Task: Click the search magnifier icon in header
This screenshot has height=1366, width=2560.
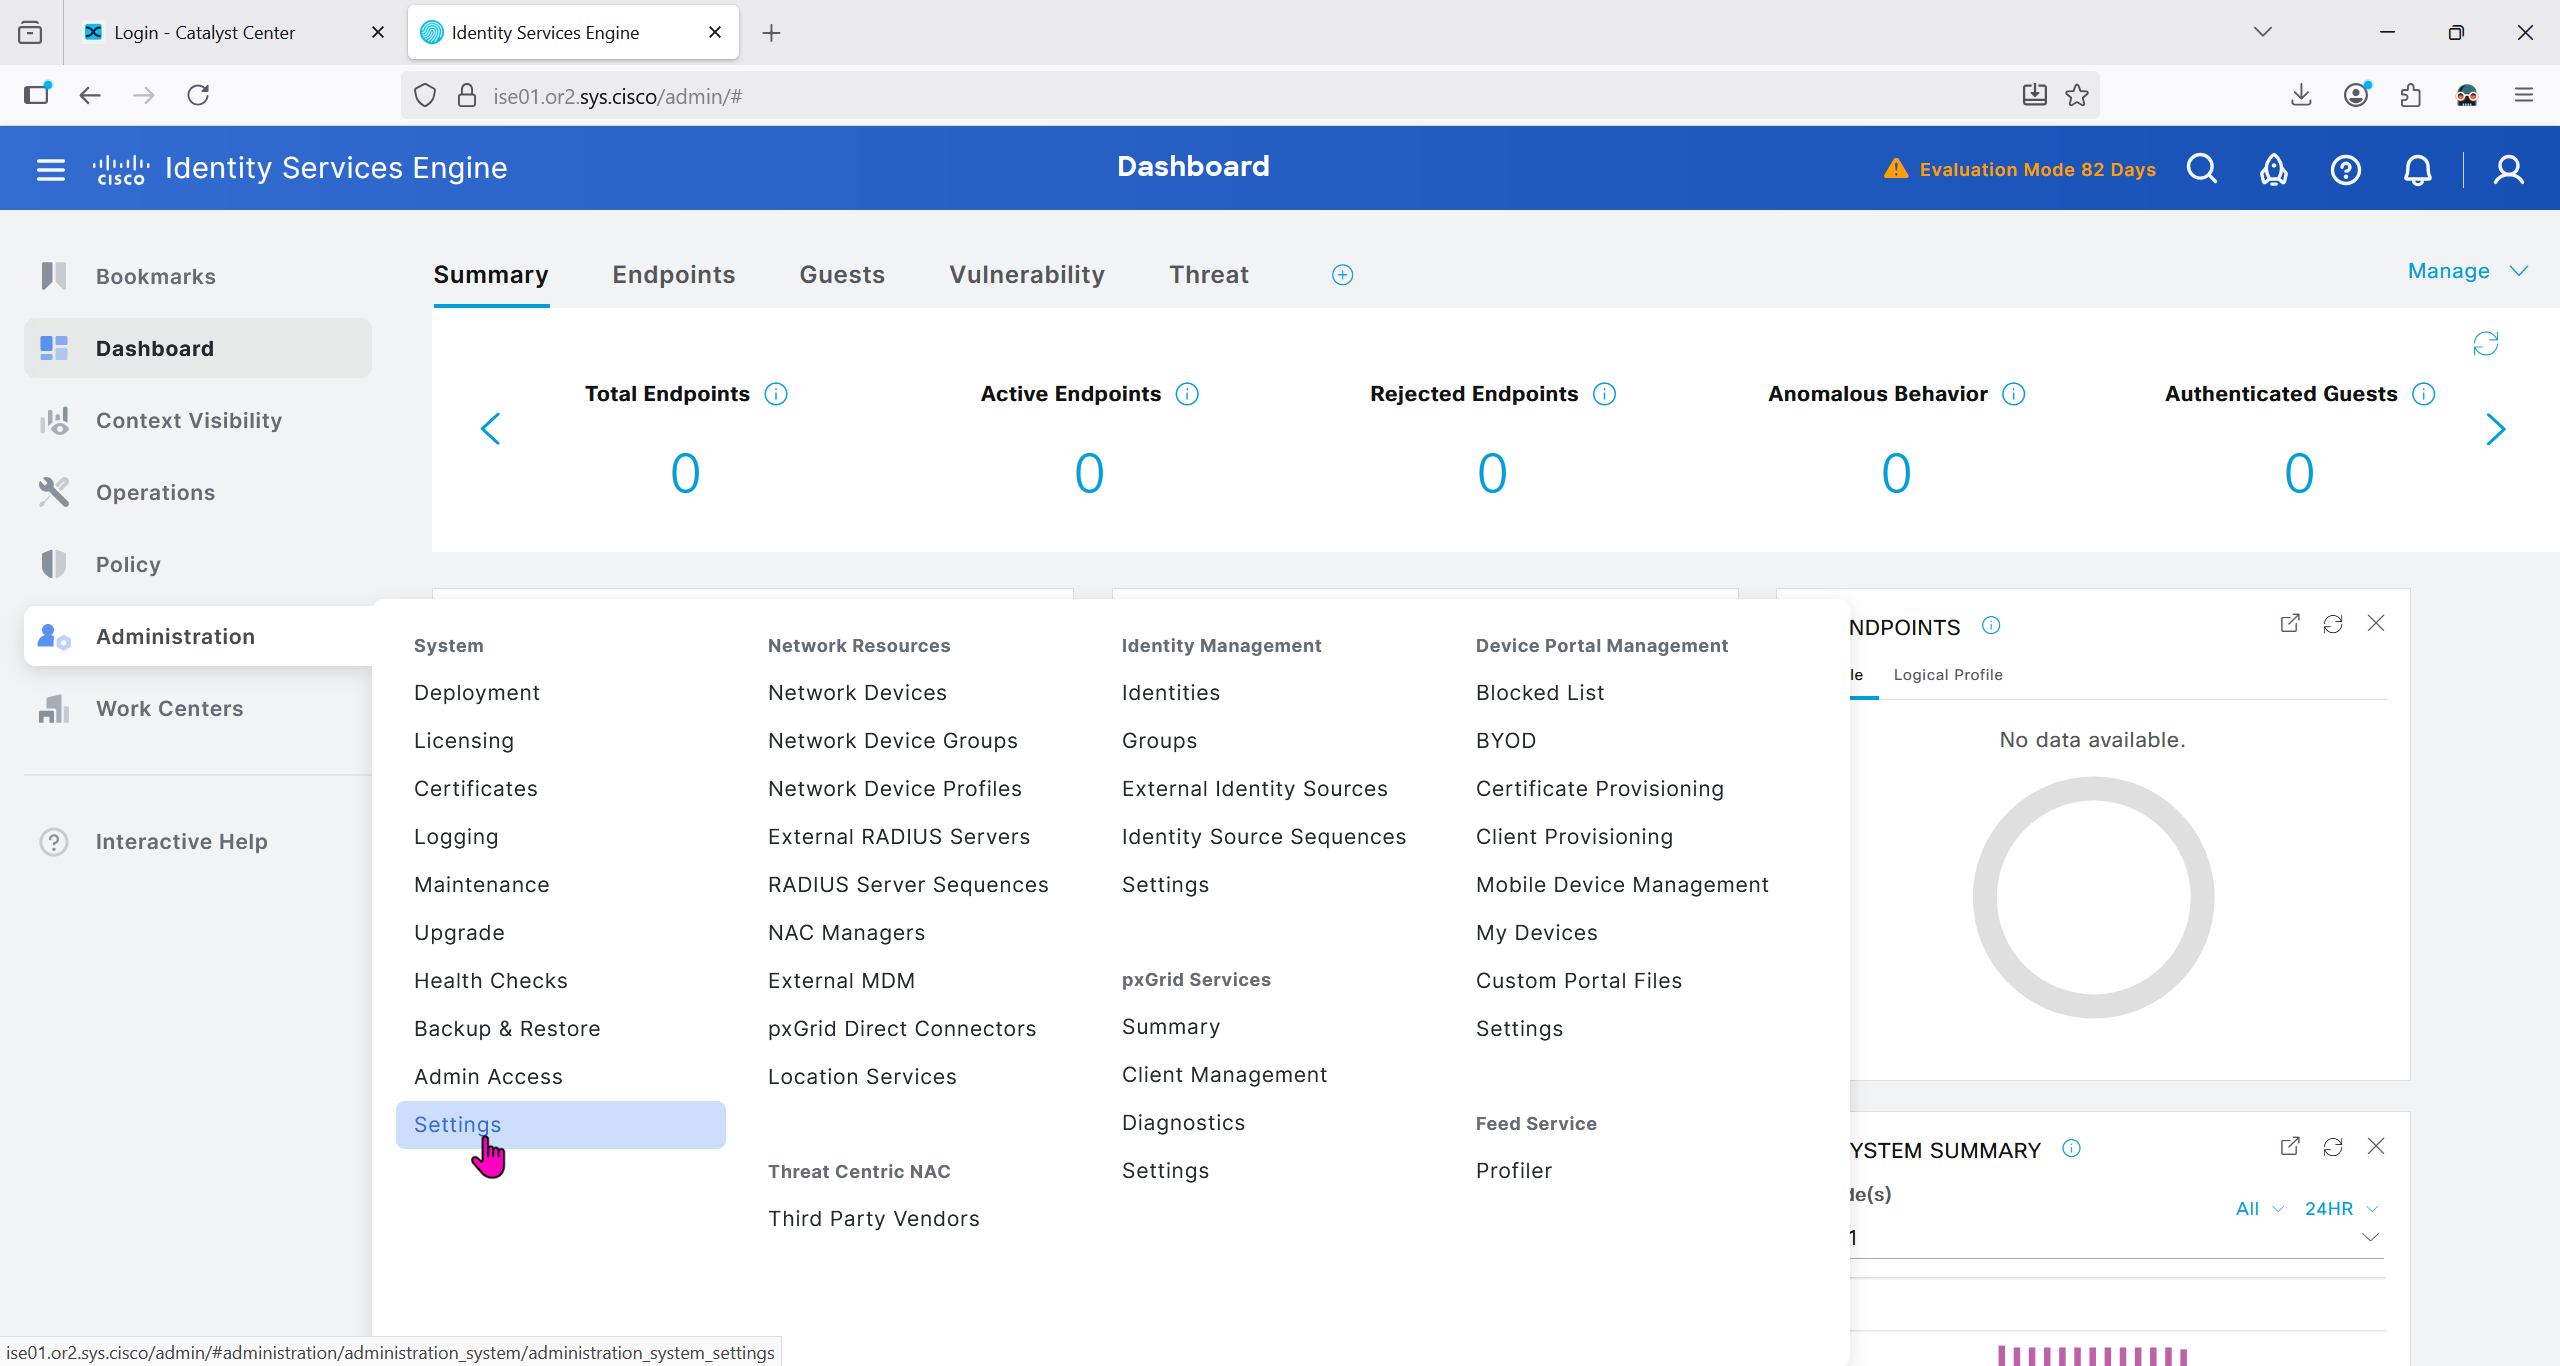Action: pos(2202,169)
